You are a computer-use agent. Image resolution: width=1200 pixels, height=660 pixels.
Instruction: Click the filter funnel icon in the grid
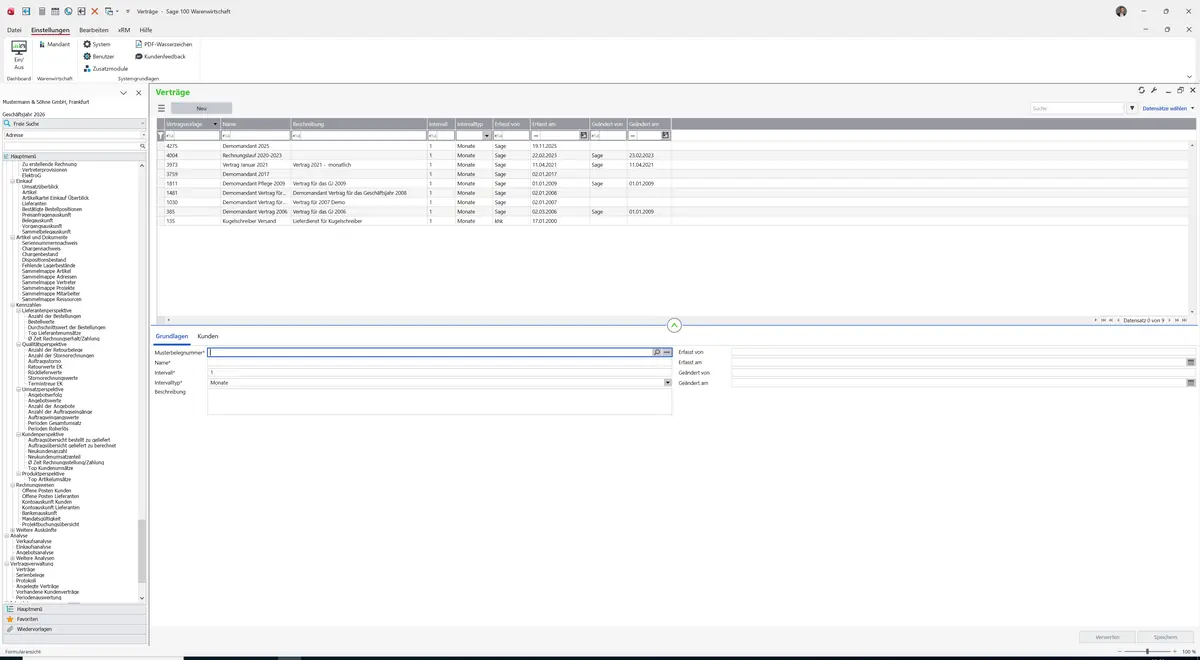point(161,135)
